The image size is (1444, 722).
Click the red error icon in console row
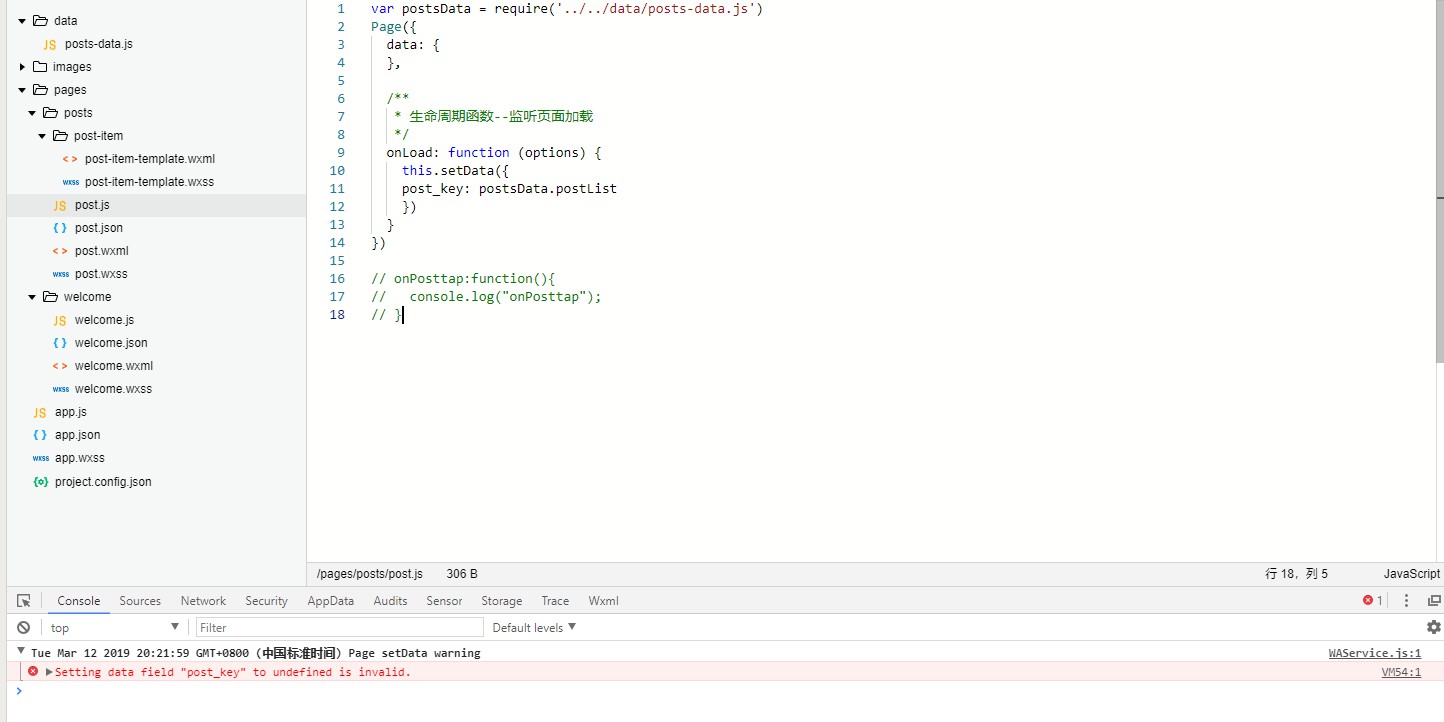point(33,672)
